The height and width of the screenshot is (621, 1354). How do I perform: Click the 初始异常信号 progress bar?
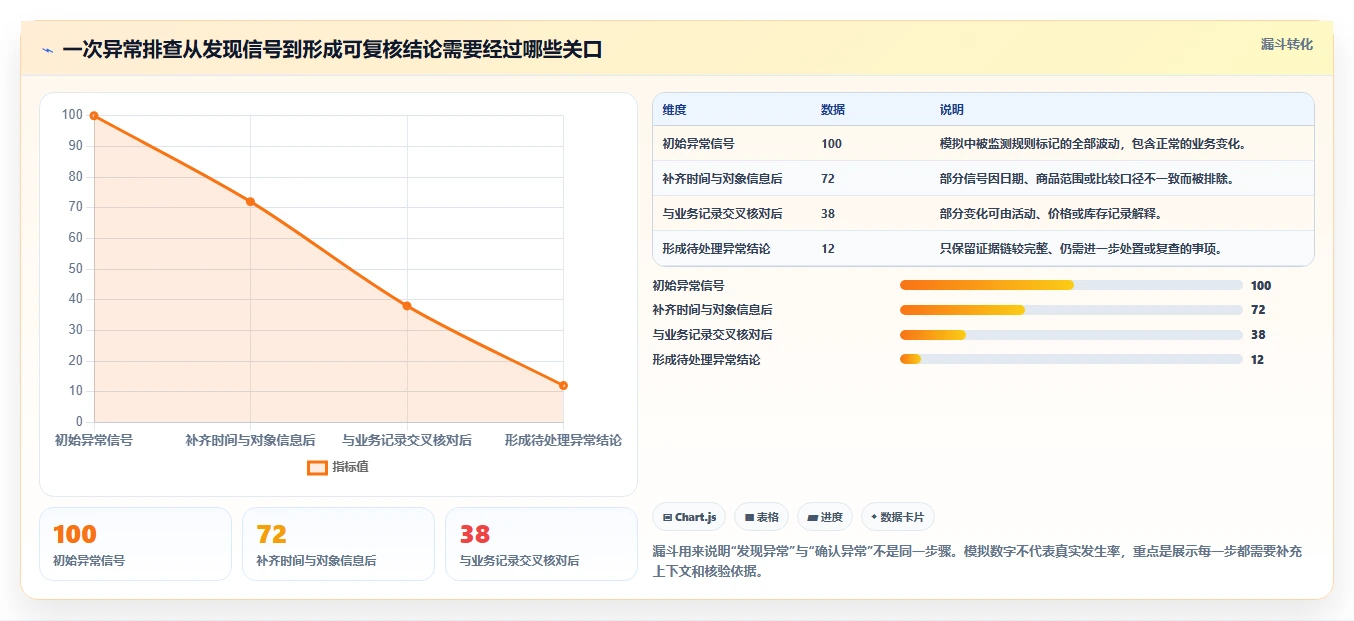click(x=1071, y=285)
